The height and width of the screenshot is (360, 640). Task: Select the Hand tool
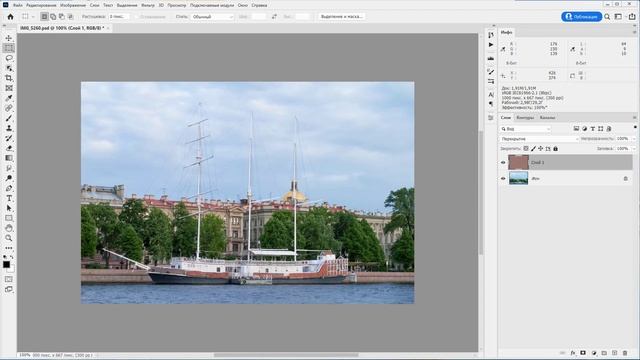[9, 228]
